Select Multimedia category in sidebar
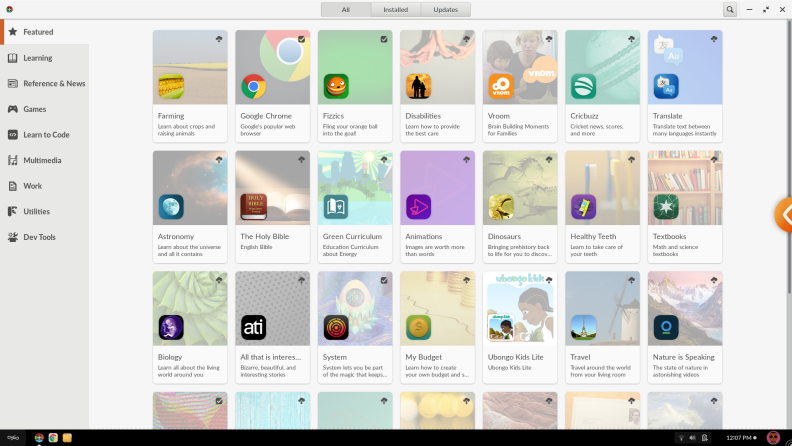Viewport: 792px width, 446px height. (x=44, y=160)
